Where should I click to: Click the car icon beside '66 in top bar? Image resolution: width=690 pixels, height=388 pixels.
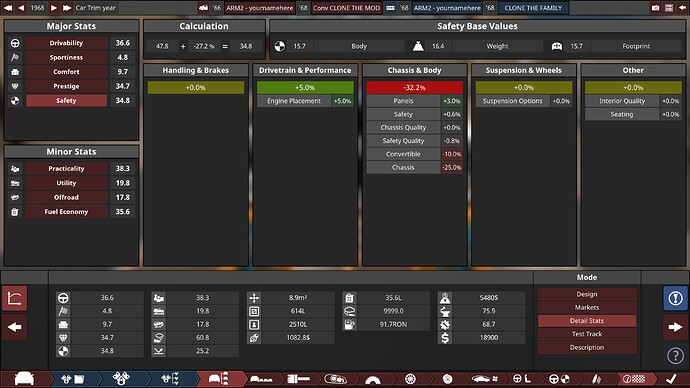click(x=203, y=8)
